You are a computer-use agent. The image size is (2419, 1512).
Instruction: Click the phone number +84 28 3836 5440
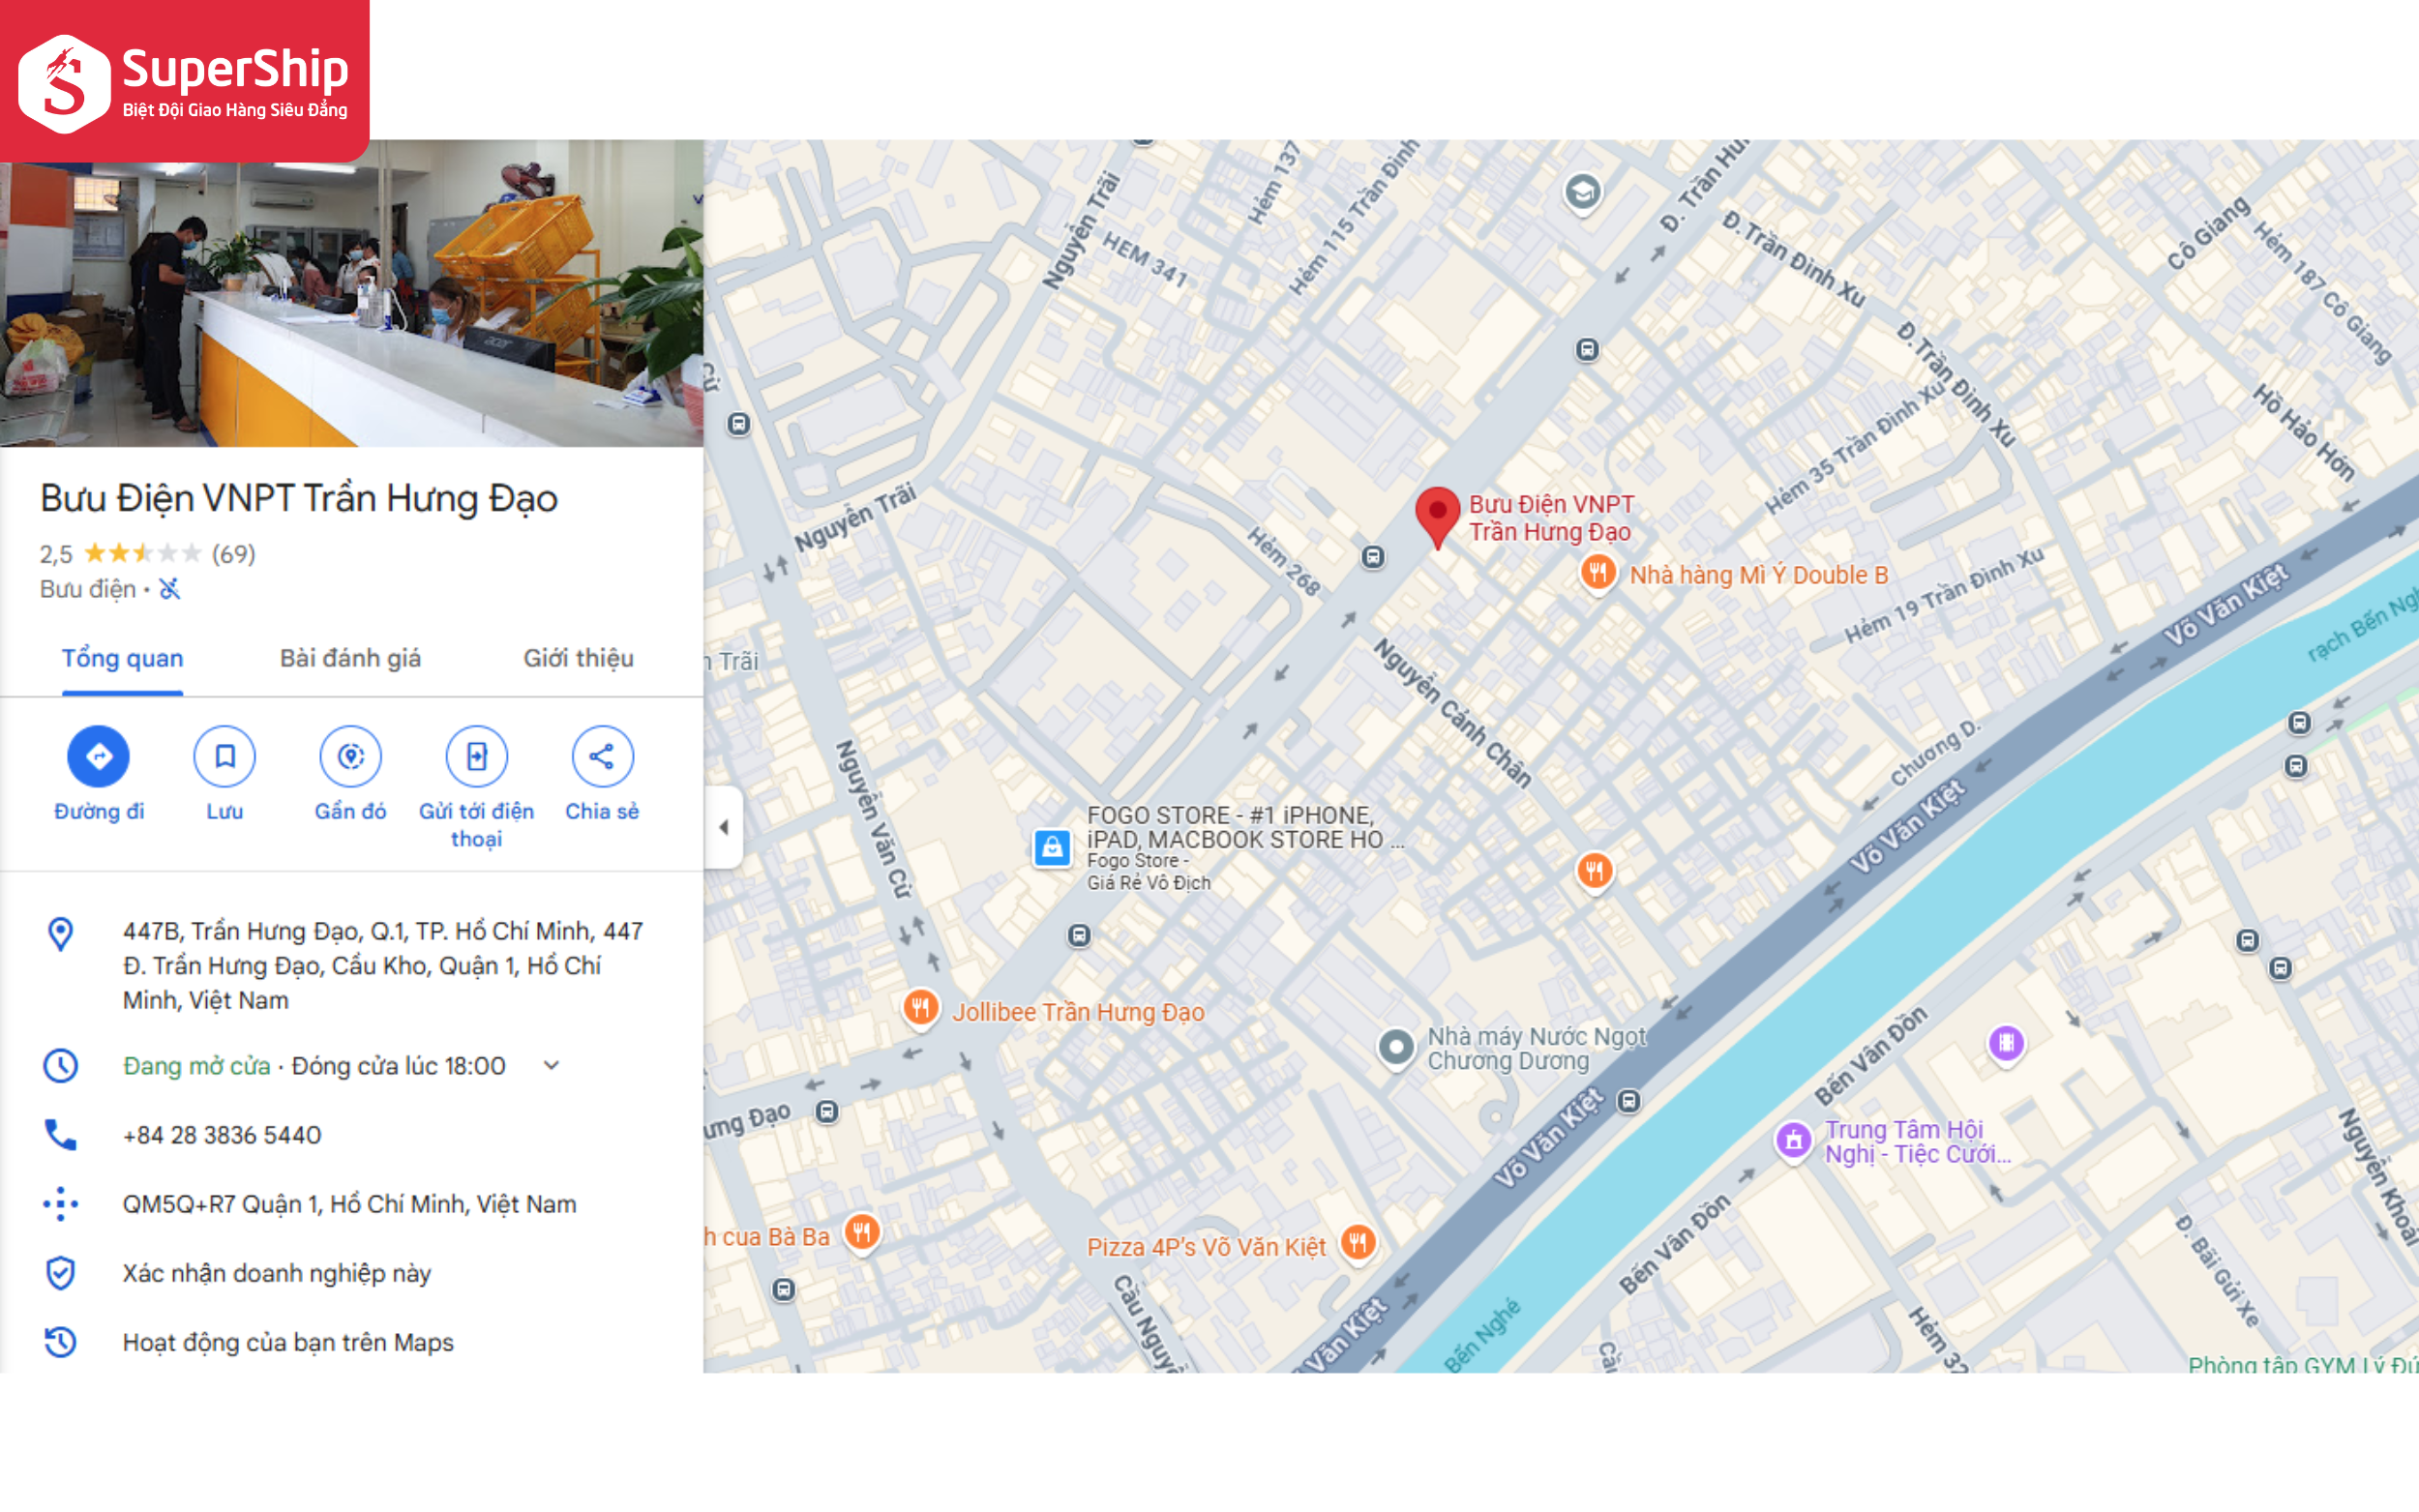tap(222, 1135)
